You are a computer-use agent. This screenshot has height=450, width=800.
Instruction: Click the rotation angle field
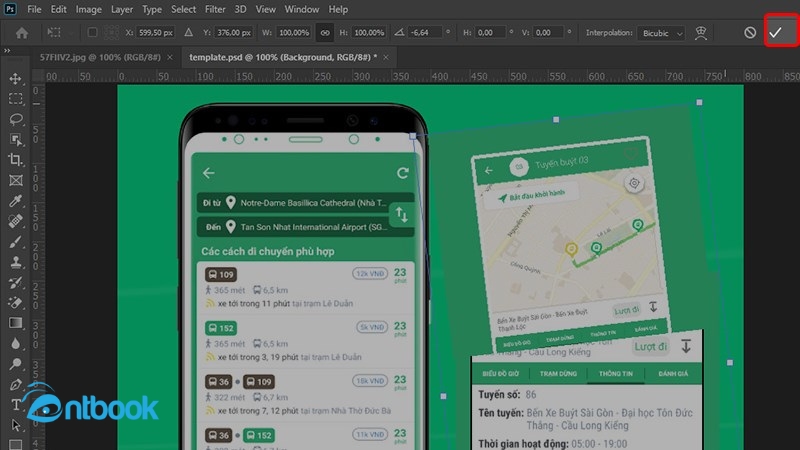click(x=427, y=33)
